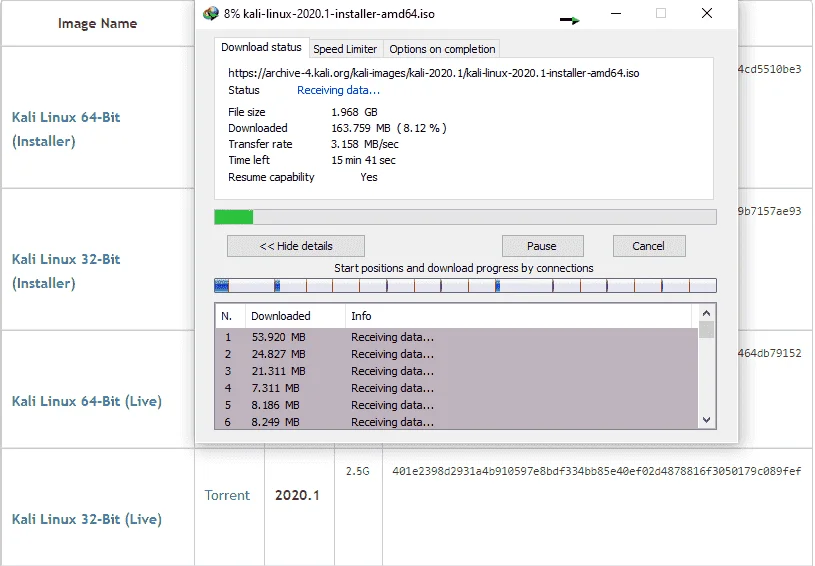Viewport: 815px width, 566px height.
Task: Click the green download progress bar
Action: coord(465,217)
